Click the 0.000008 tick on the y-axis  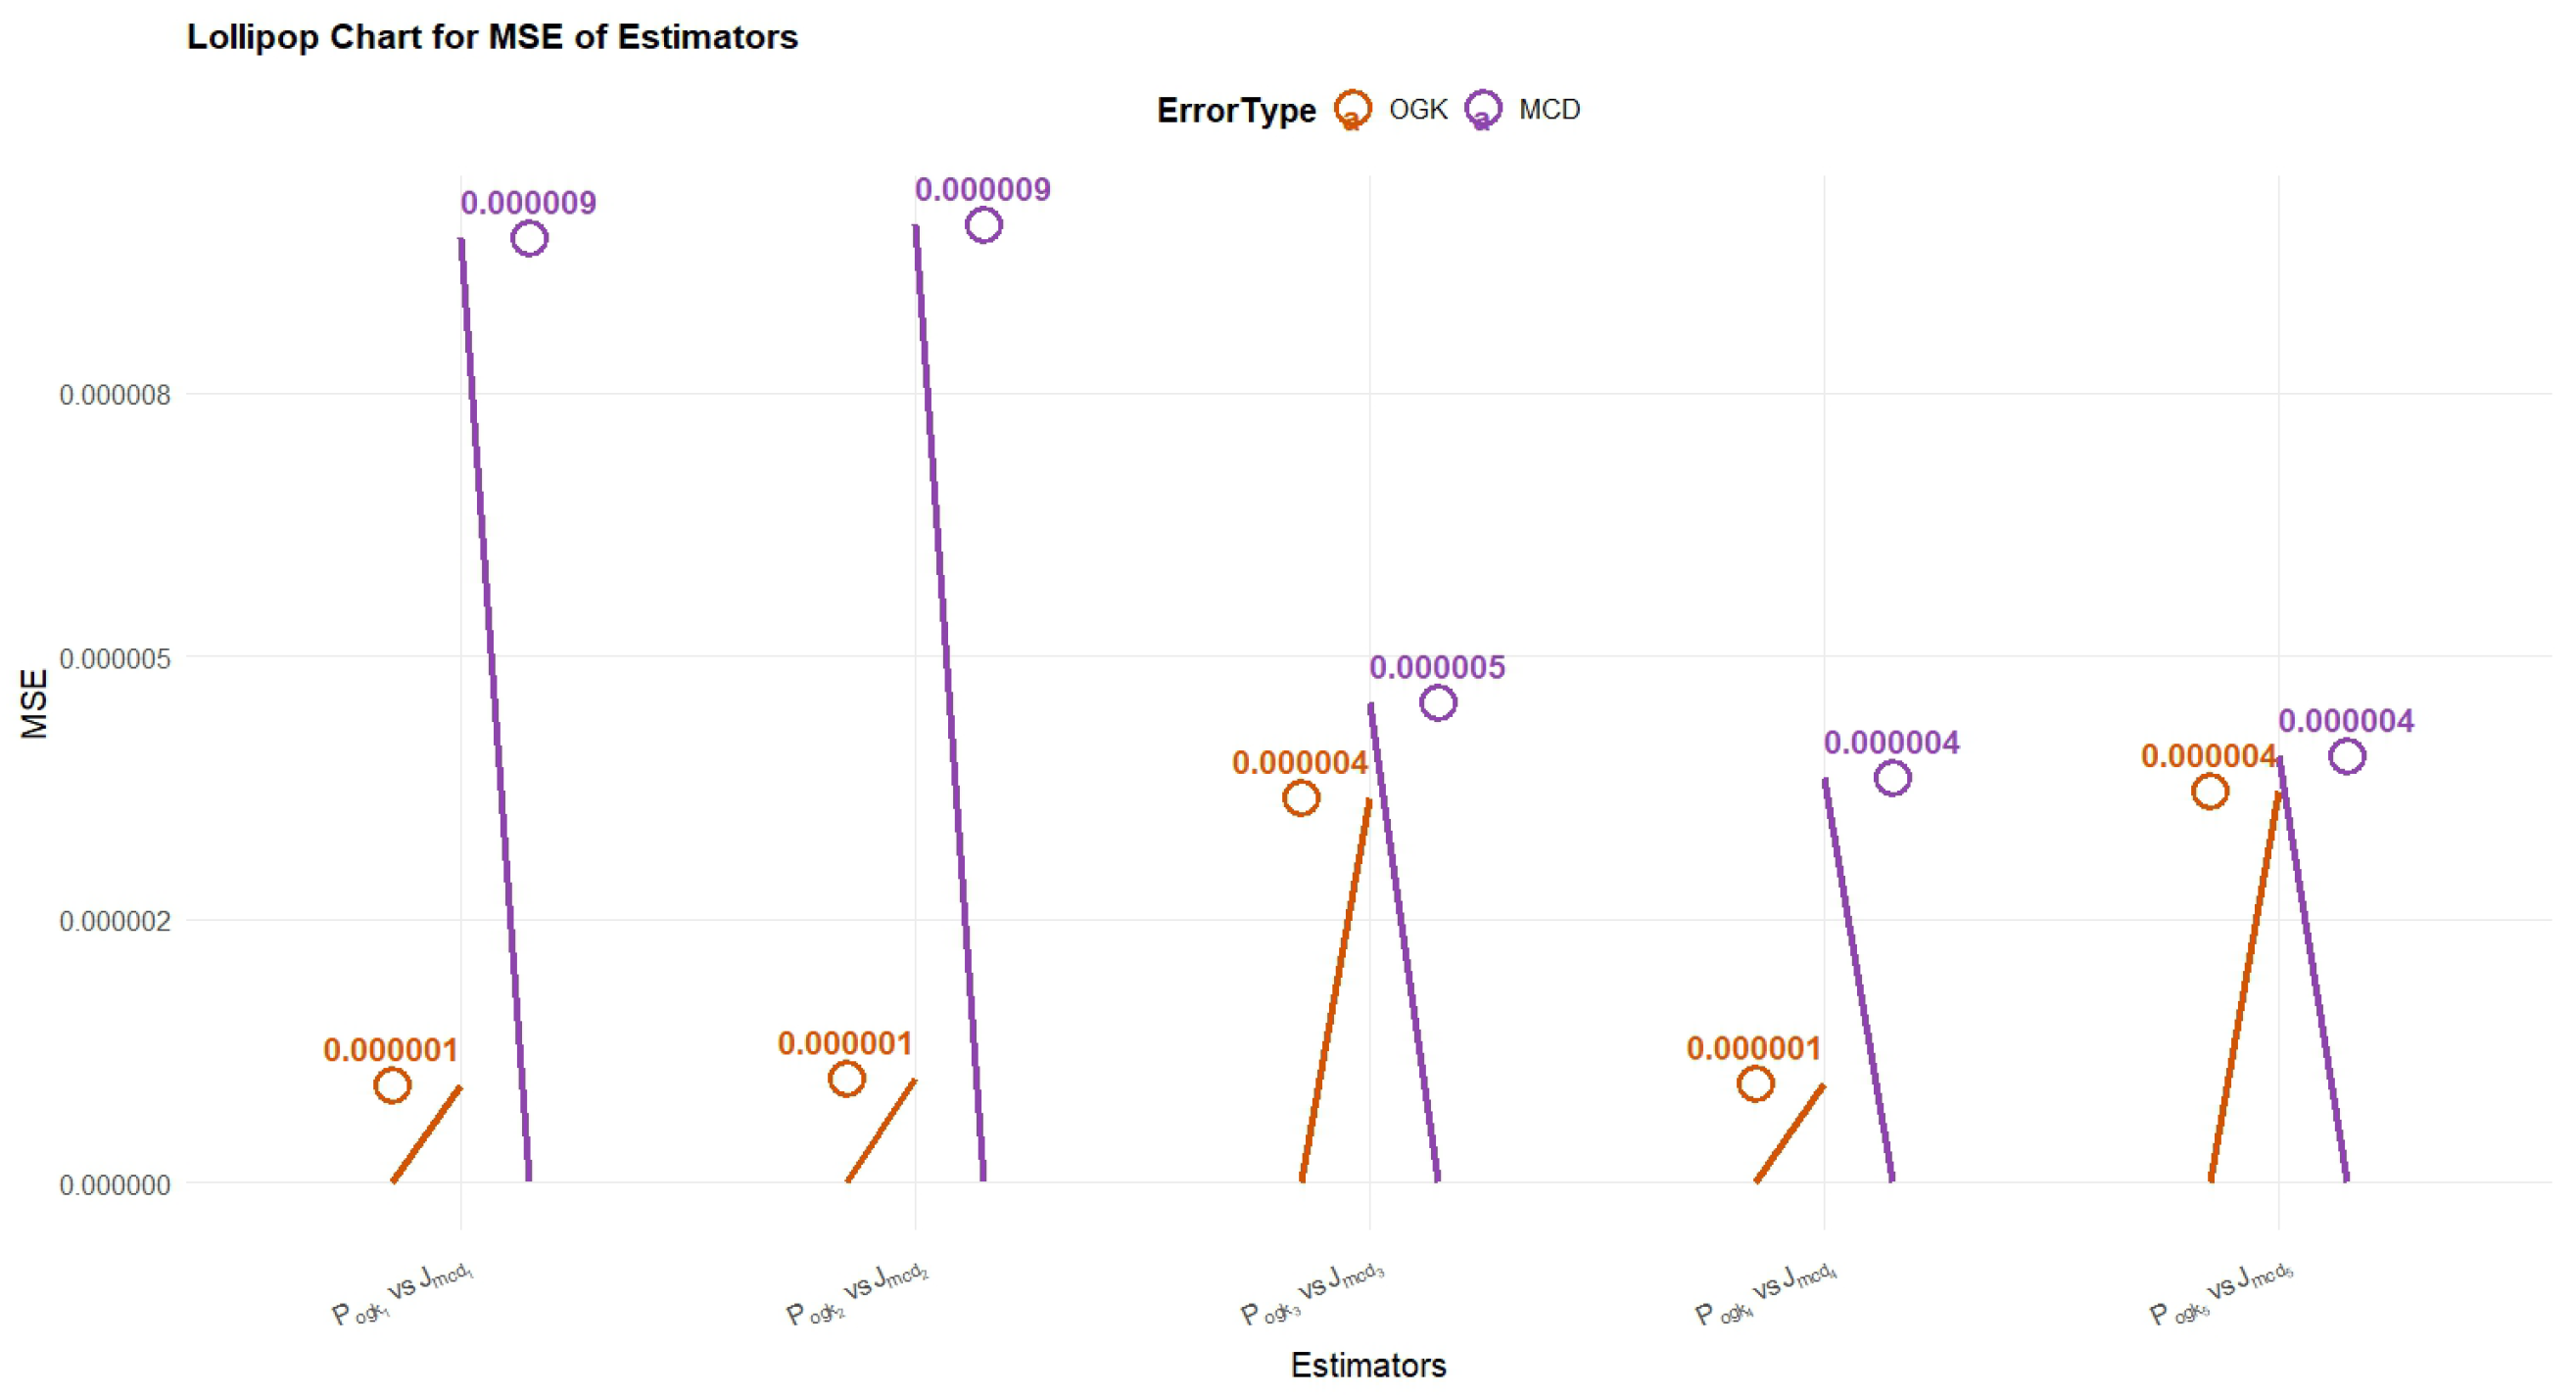tap(115, 395)
